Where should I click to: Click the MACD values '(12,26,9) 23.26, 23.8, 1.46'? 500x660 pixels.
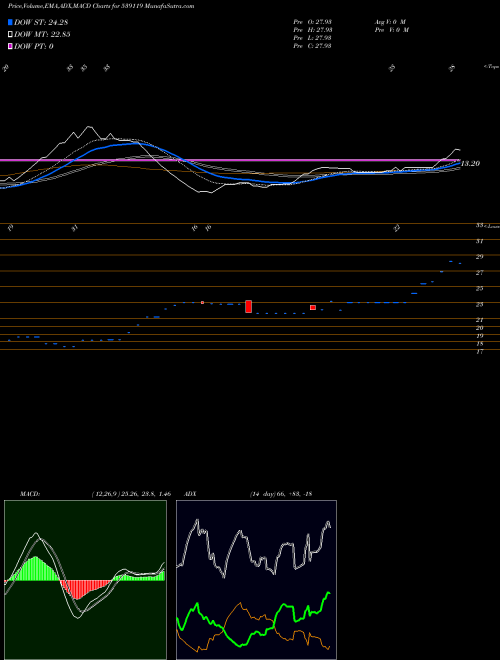click(x=130, y=494)
